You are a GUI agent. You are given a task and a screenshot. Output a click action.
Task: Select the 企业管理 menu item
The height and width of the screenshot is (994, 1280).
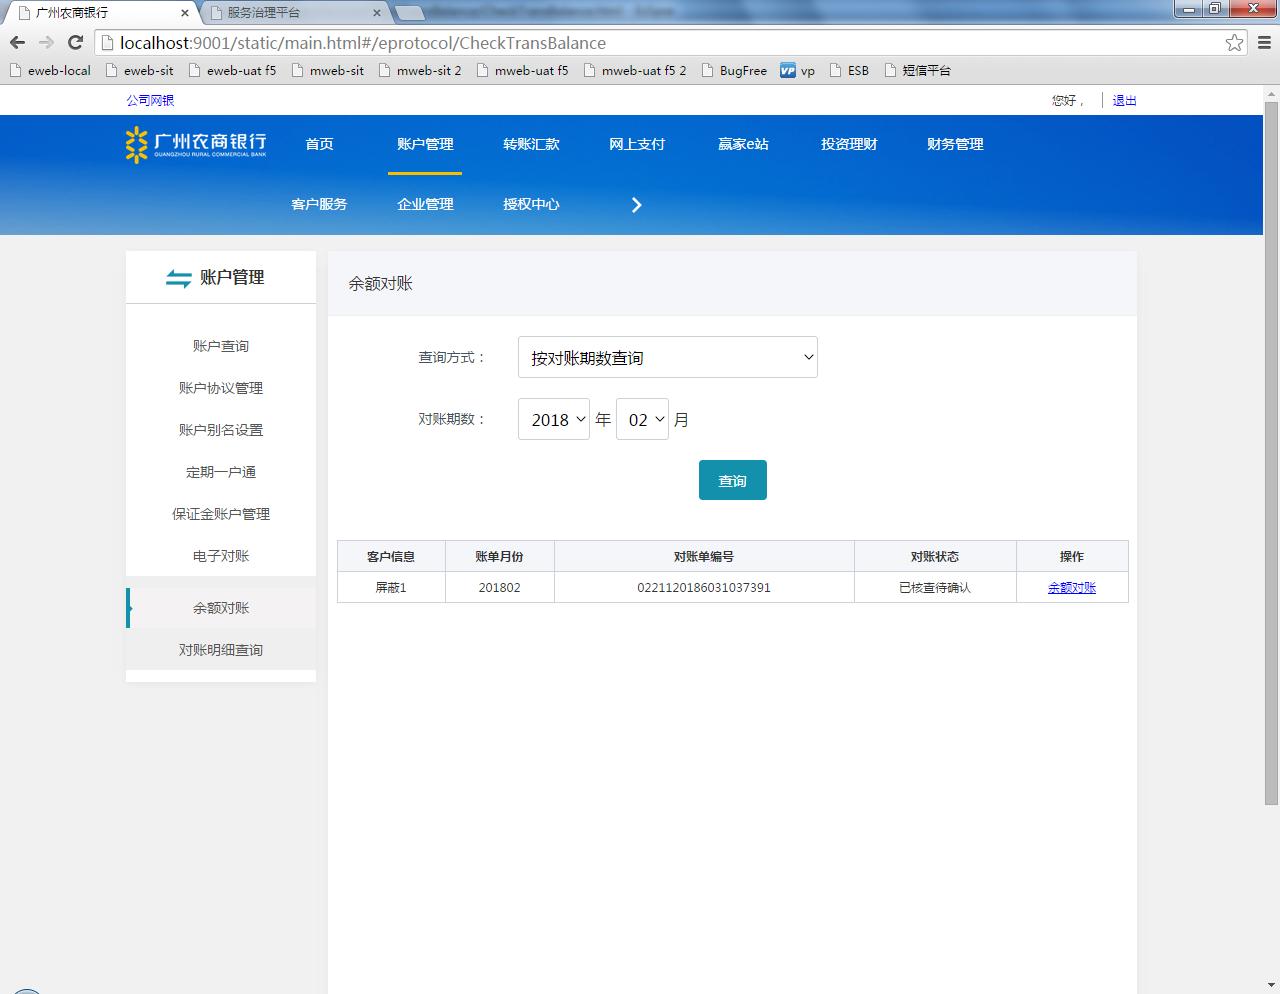(x=425, y=204)
